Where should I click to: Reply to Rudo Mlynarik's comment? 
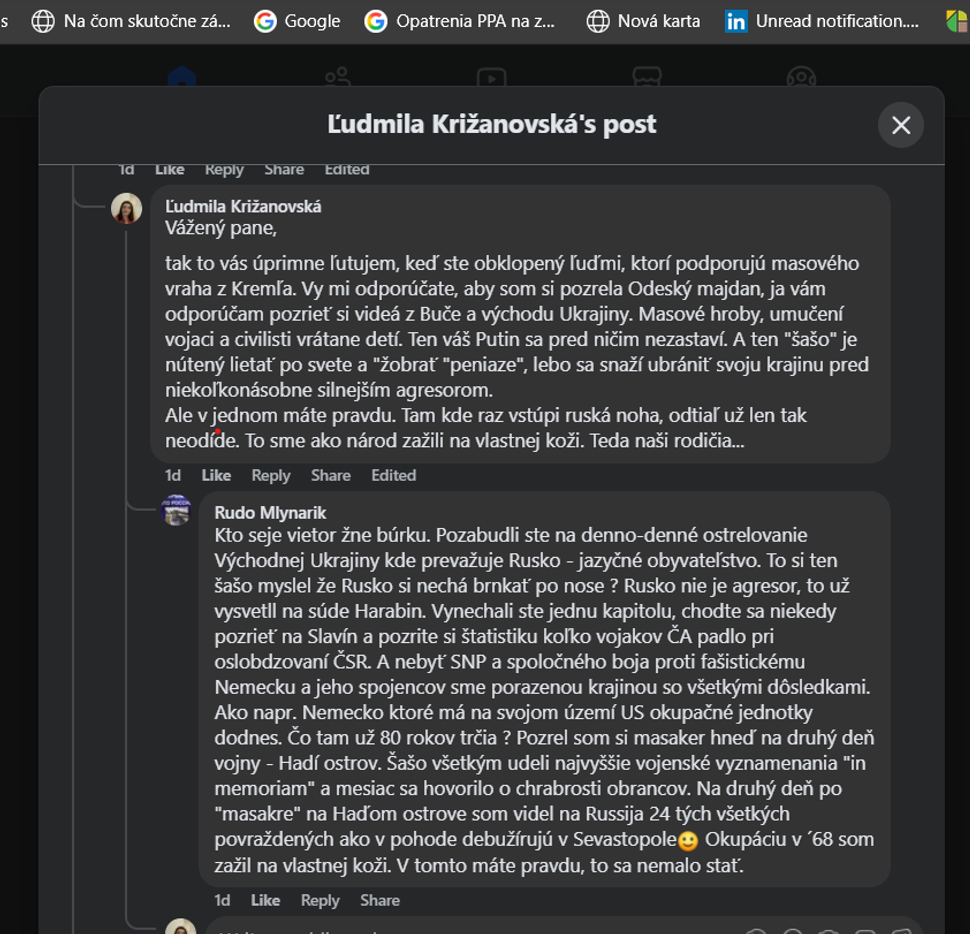point(320,900)
